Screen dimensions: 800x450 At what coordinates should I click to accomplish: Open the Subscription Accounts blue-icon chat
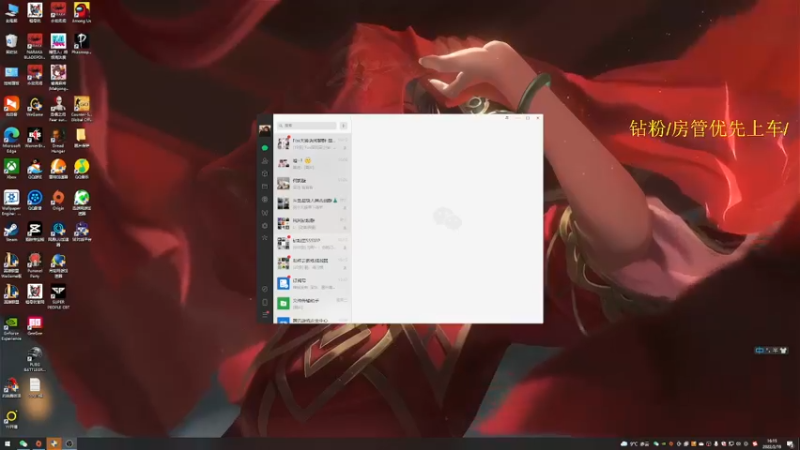(x=312, y=284)
